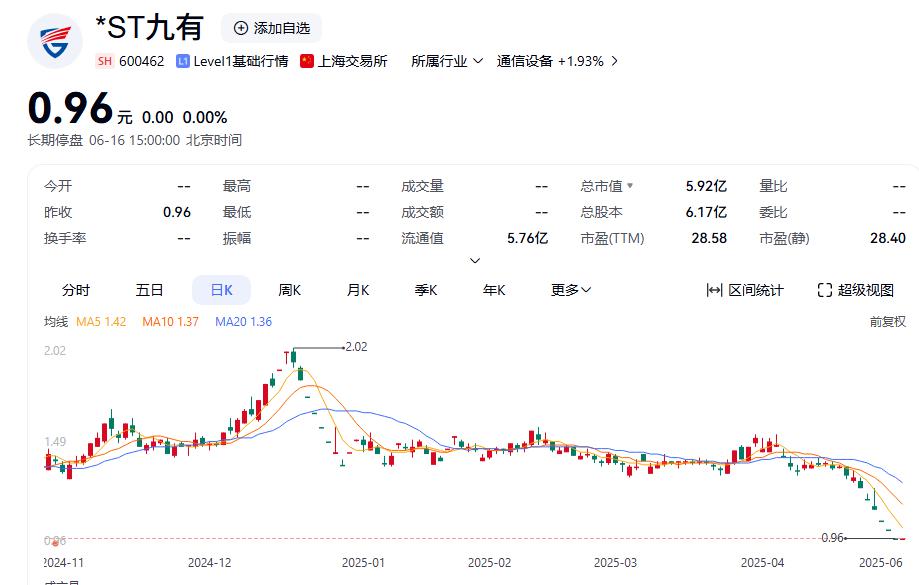This screenshot has width=919, height=585.
Task: Click the 超级视图 fullscreen icon
Action: pyautogui.click(x=825, y=290)
